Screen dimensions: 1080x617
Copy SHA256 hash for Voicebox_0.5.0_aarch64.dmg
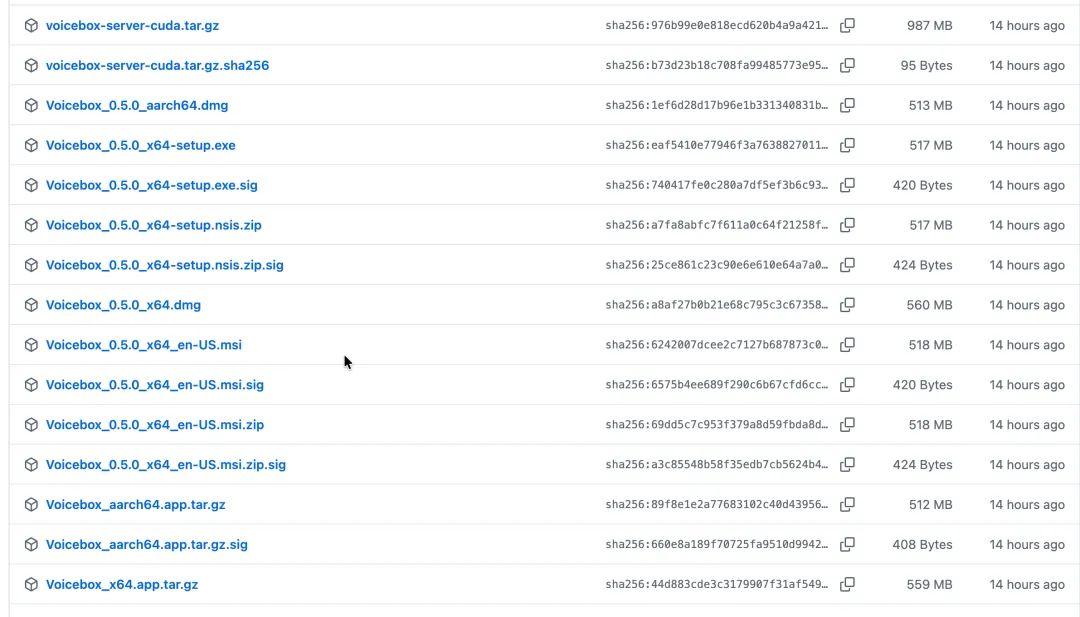point(847,105)
